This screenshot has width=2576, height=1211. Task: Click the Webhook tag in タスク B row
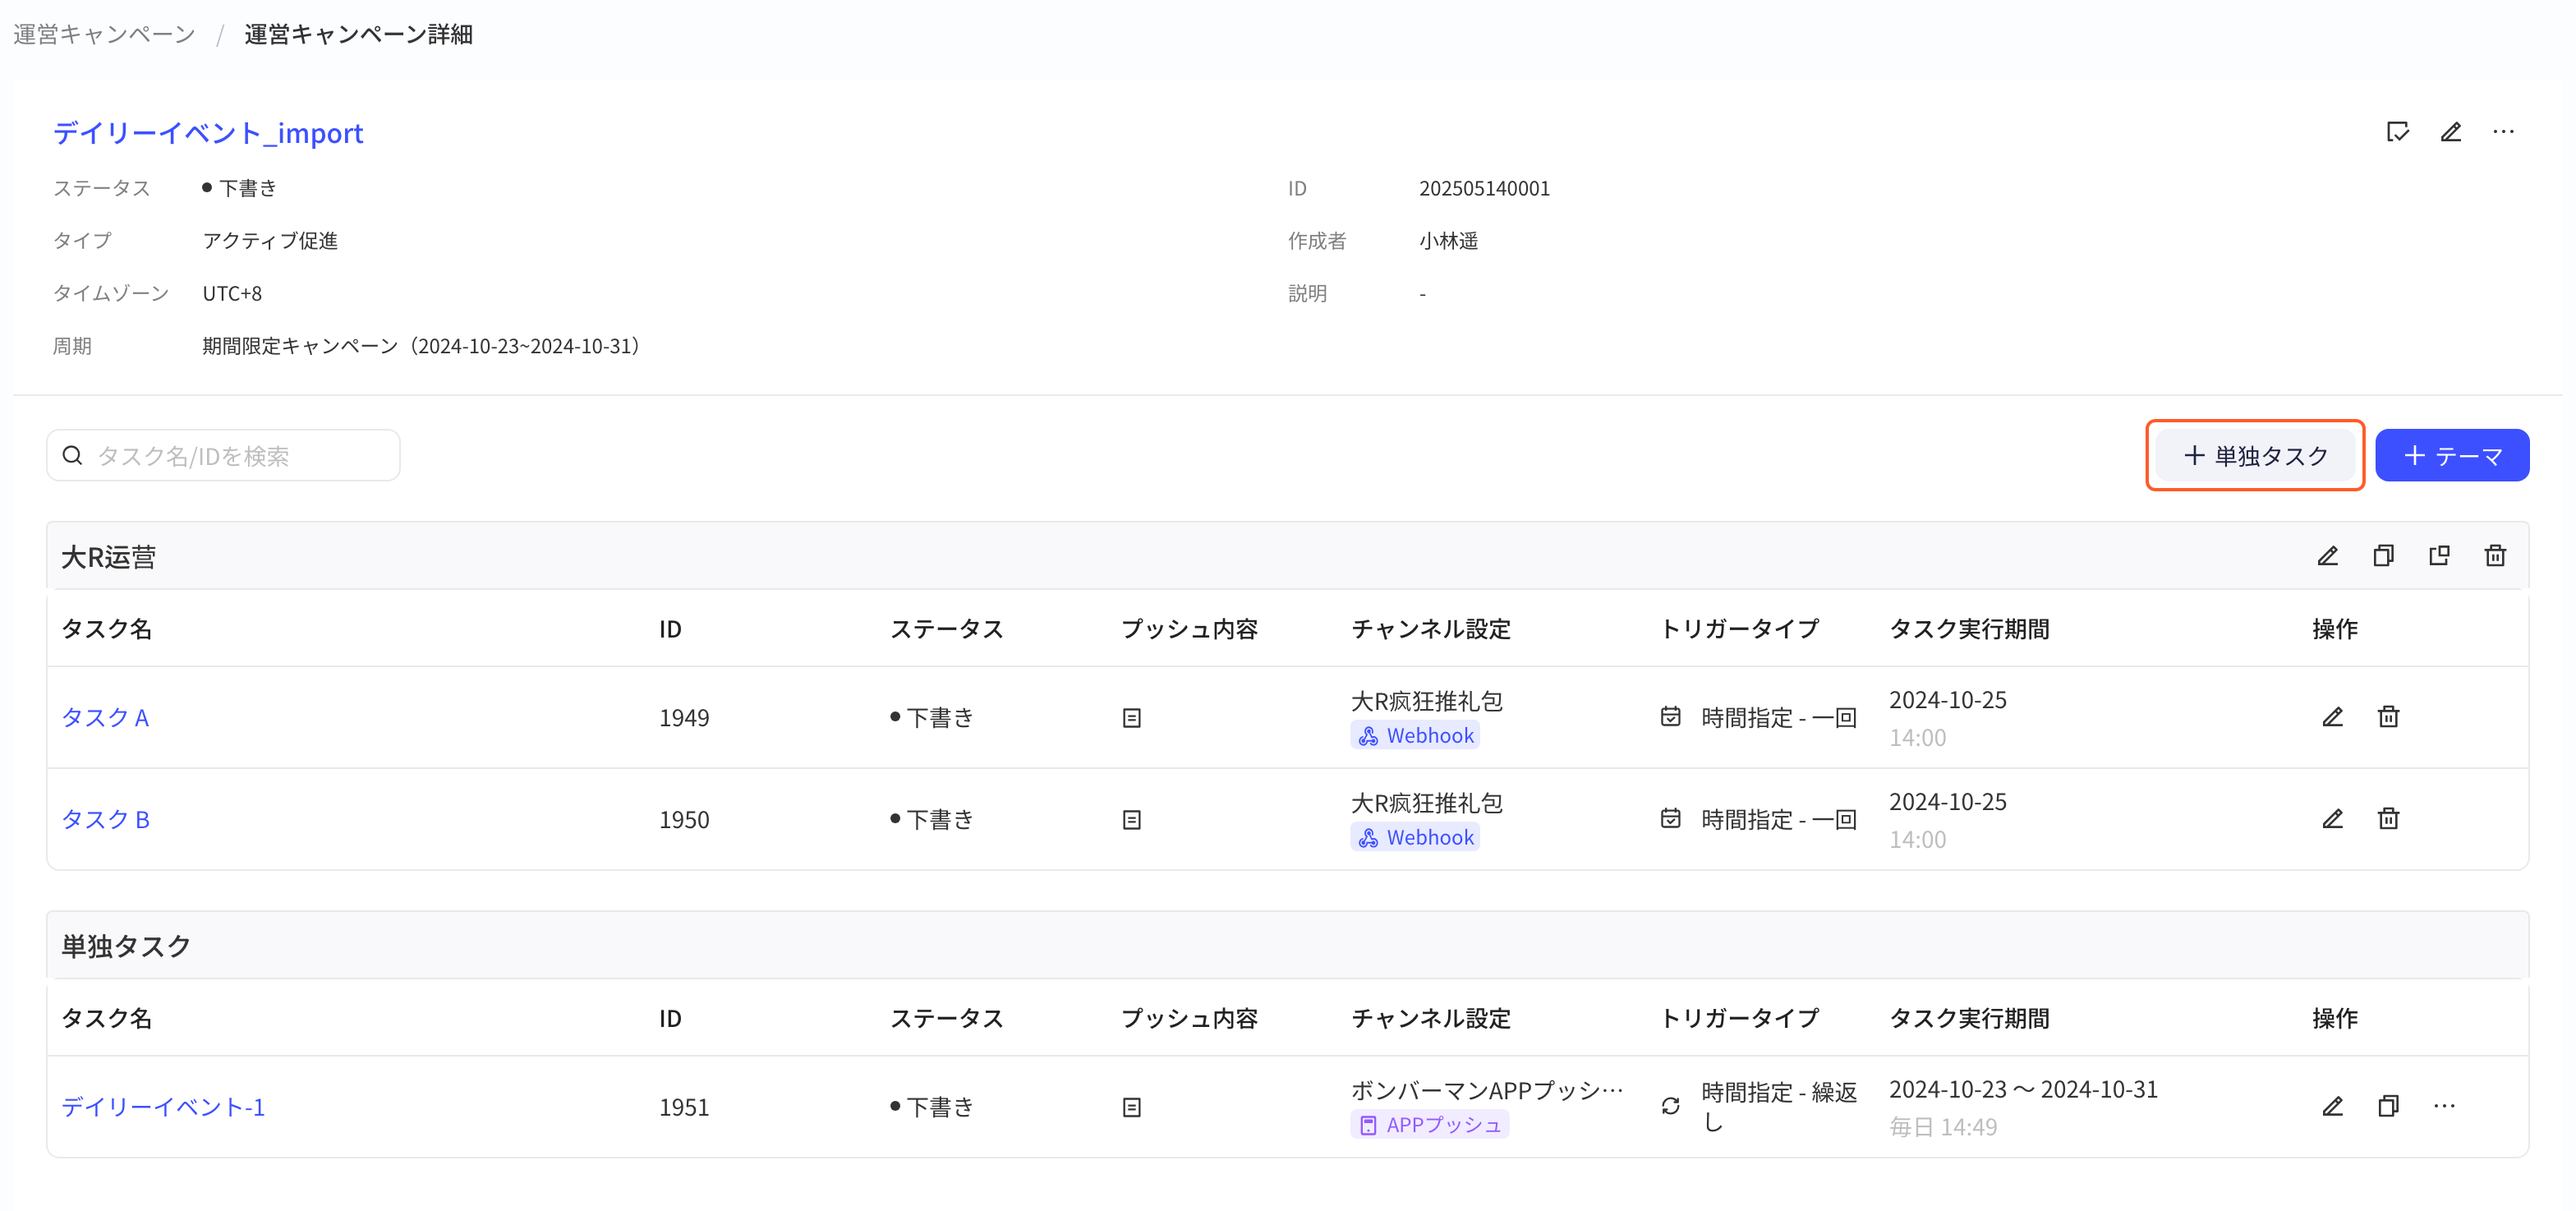tap(1415, 838)
